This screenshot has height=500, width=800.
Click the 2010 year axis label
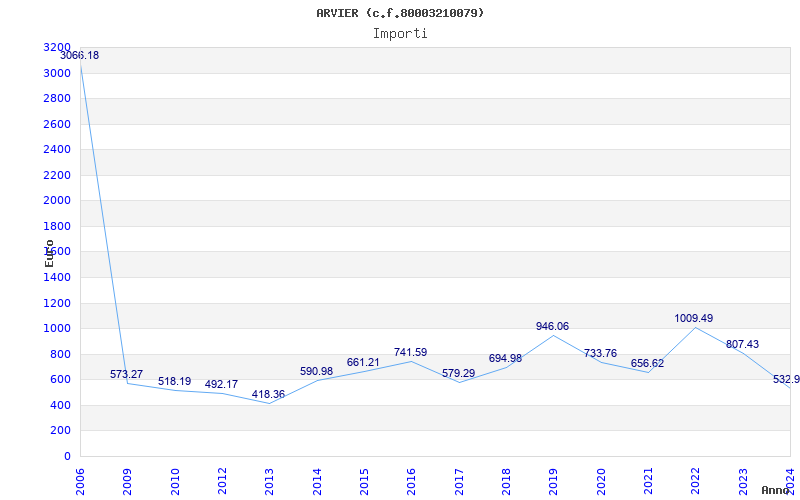(x=174, y=481)
